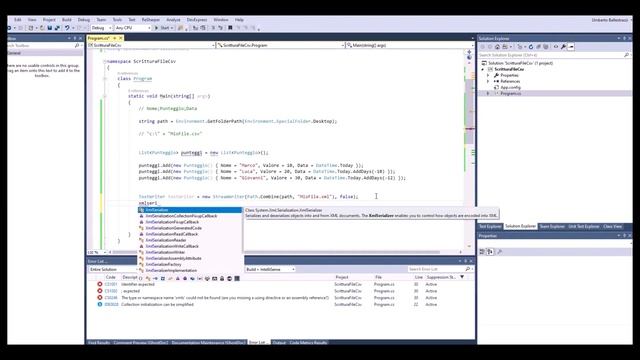Open the Build menu
The image size is (640, 360).
click(67, 20)
